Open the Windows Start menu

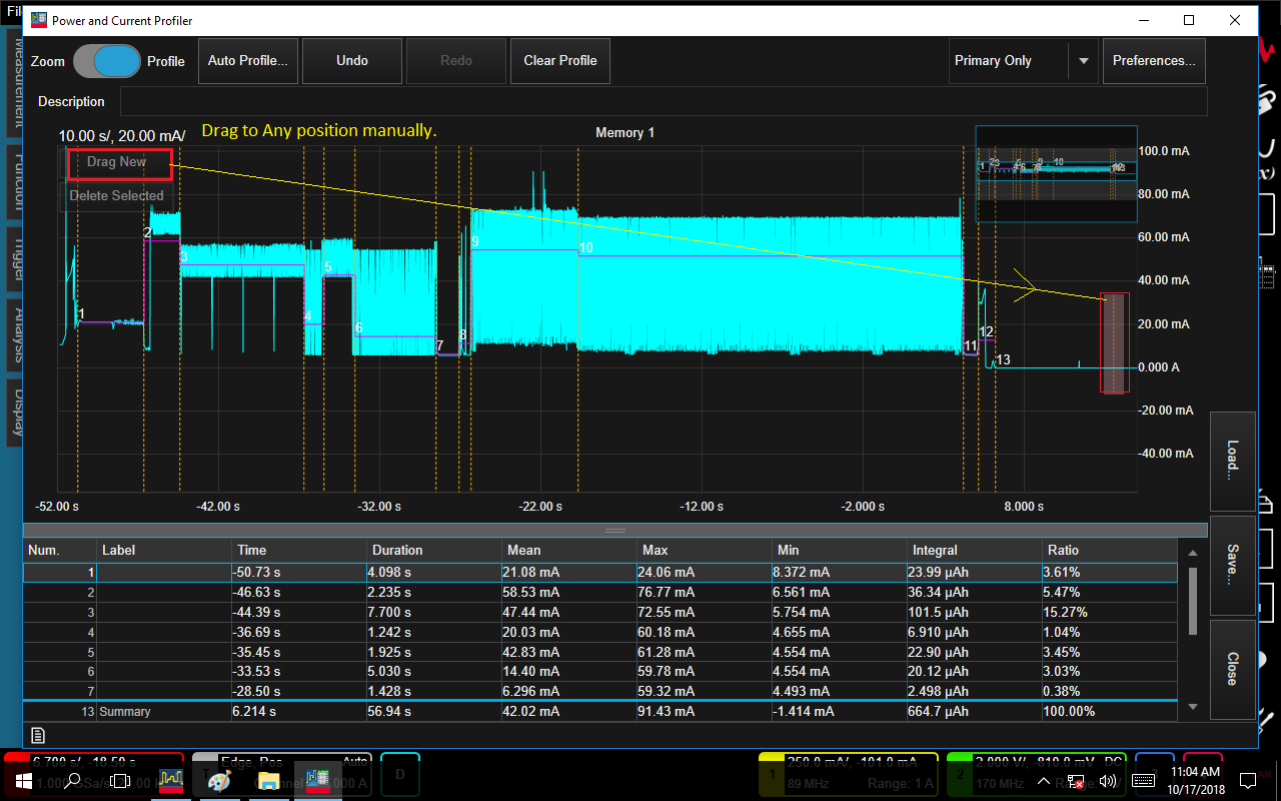[22, 780]
